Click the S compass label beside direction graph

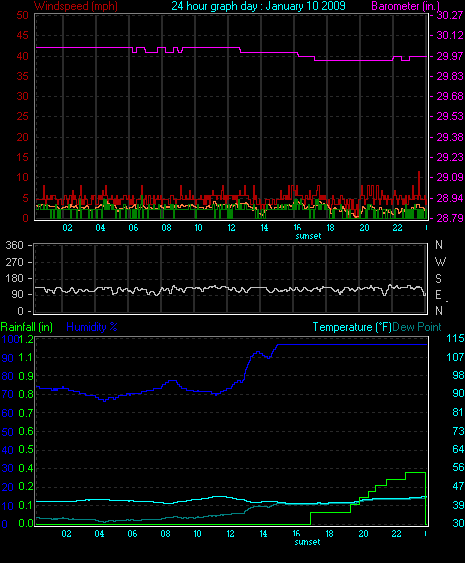pyautogui.click(x=438, y=279)
